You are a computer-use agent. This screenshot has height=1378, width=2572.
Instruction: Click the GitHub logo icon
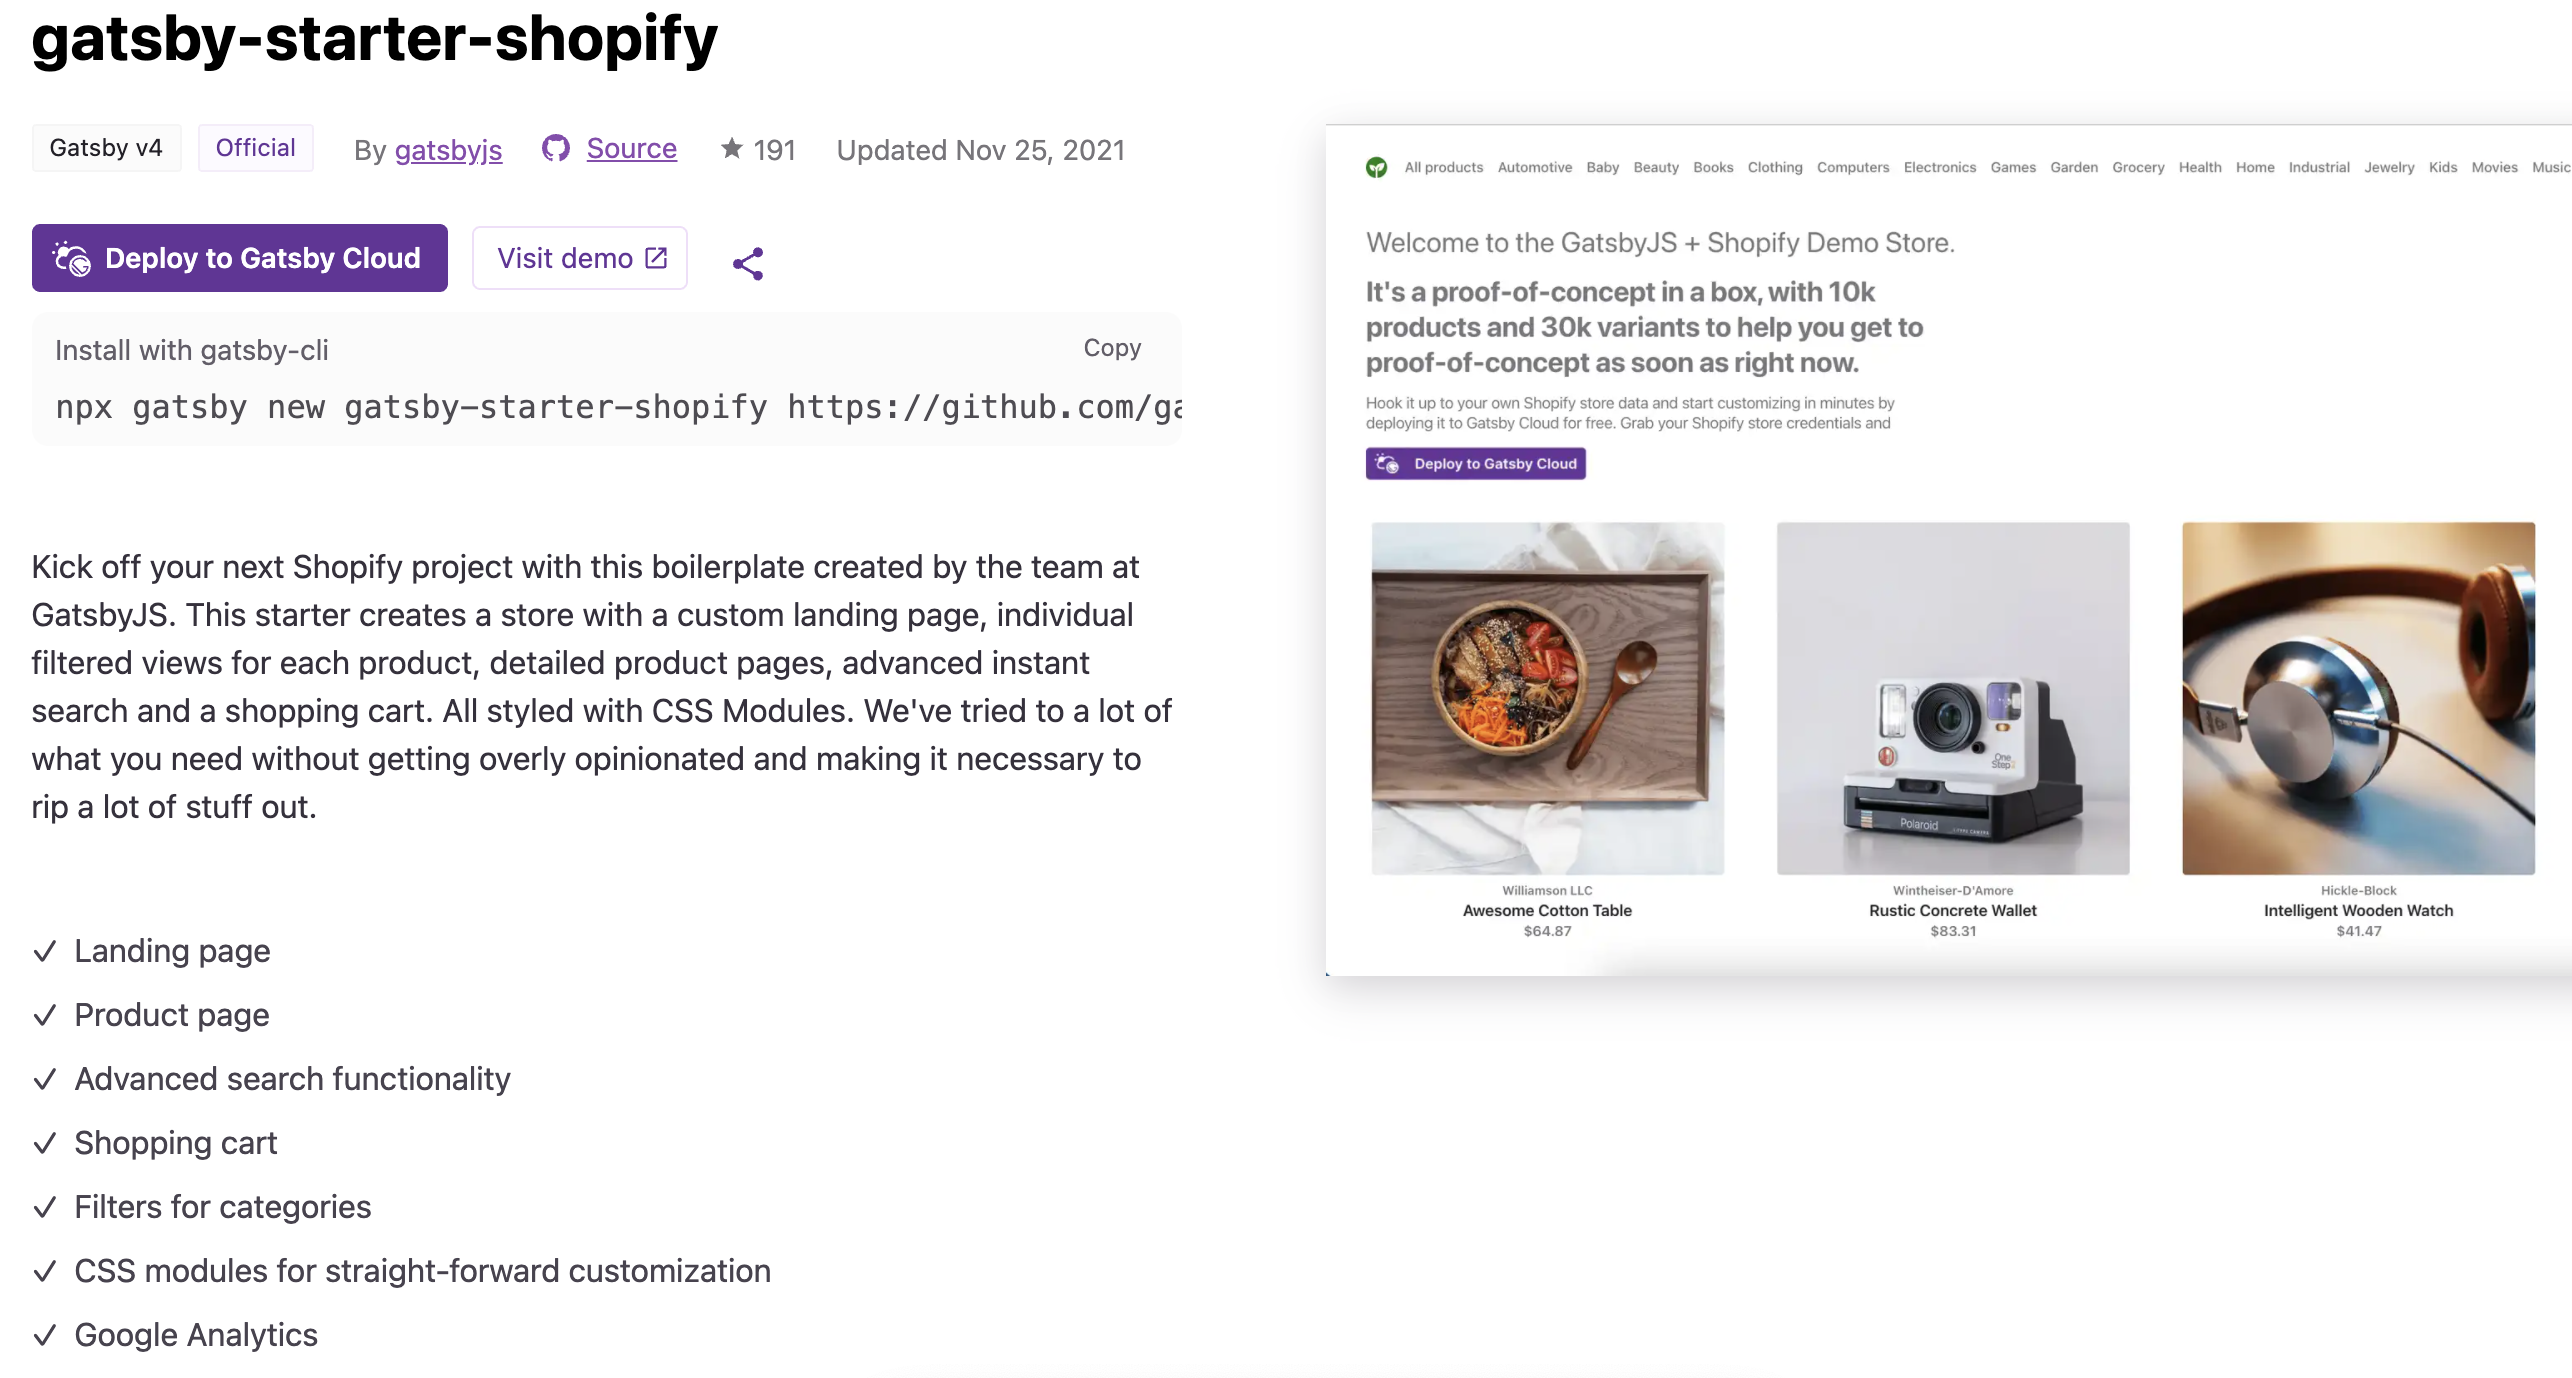[x=556, y=148]
